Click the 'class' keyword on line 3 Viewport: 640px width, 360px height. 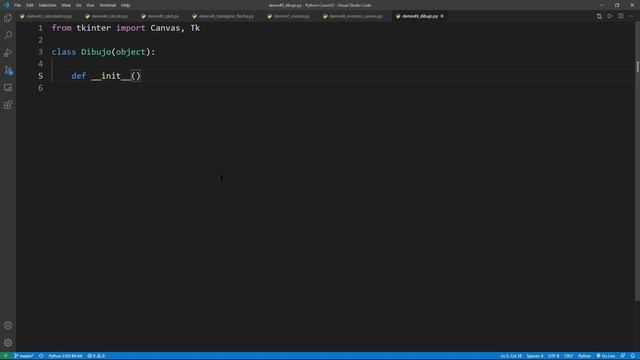(64, 52)
